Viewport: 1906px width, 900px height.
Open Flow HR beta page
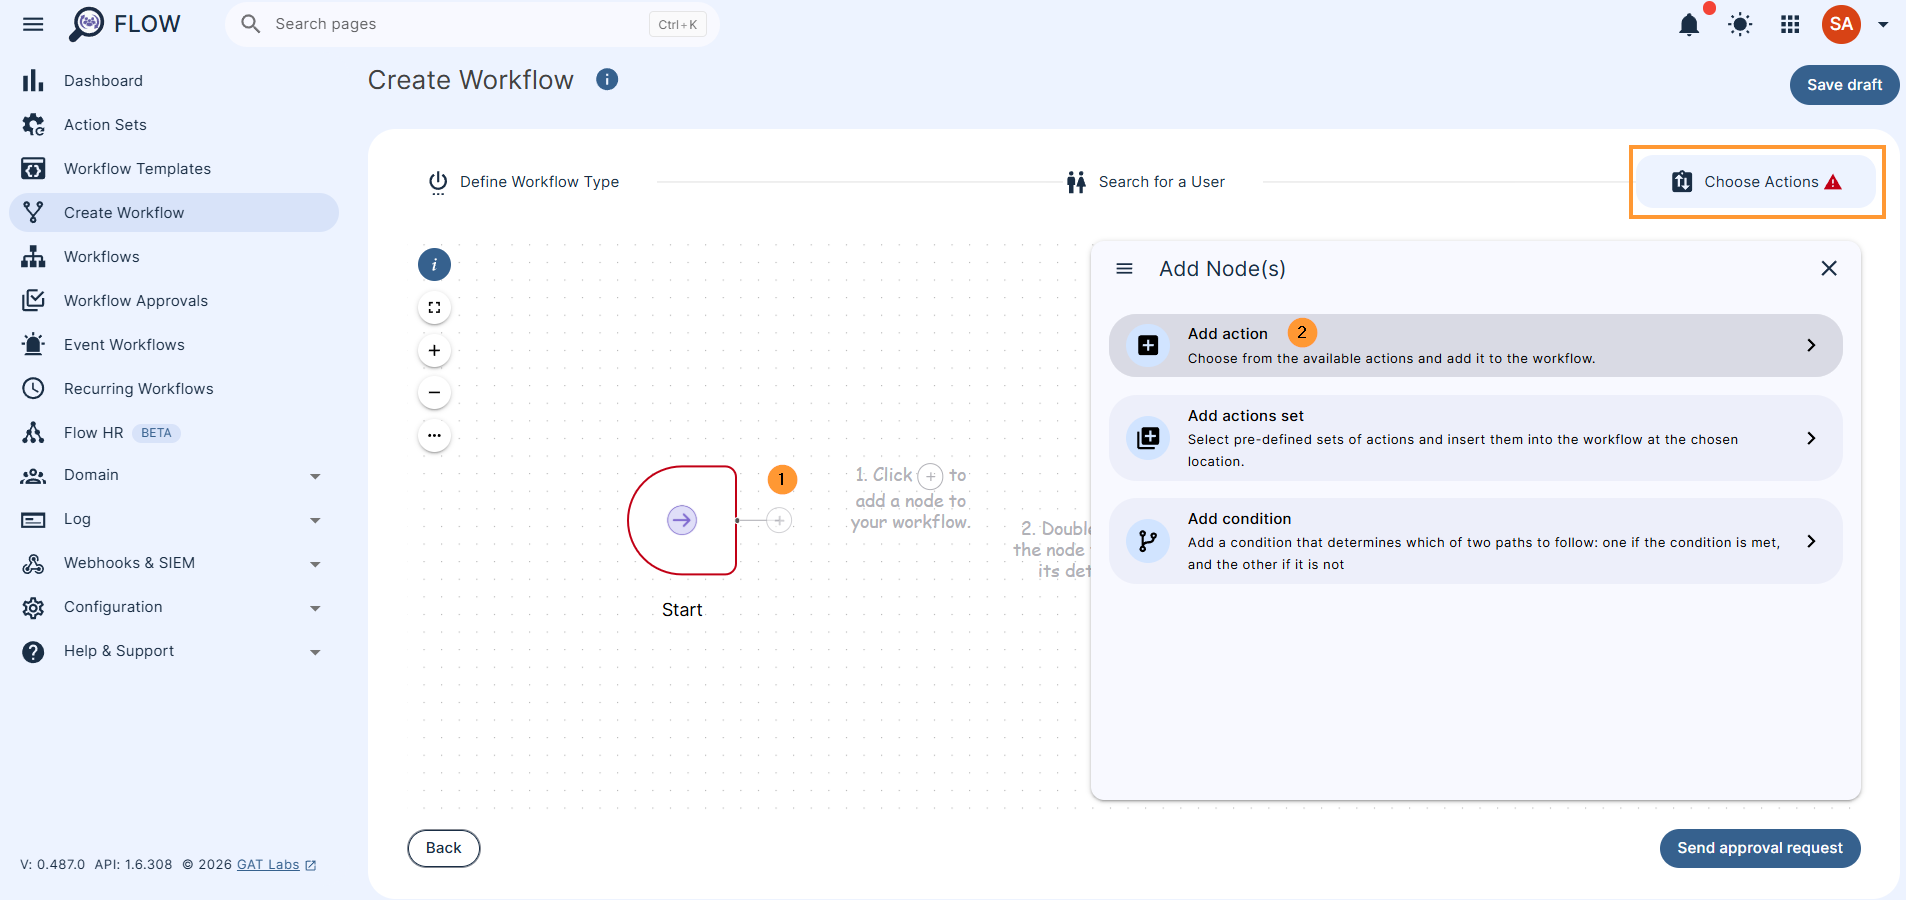coord(174,433)
